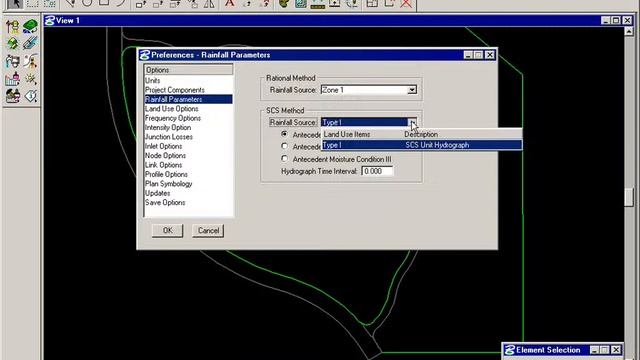
Task: Click View 1 scrollbar up arrow
Action: click(x=629, y=31)
